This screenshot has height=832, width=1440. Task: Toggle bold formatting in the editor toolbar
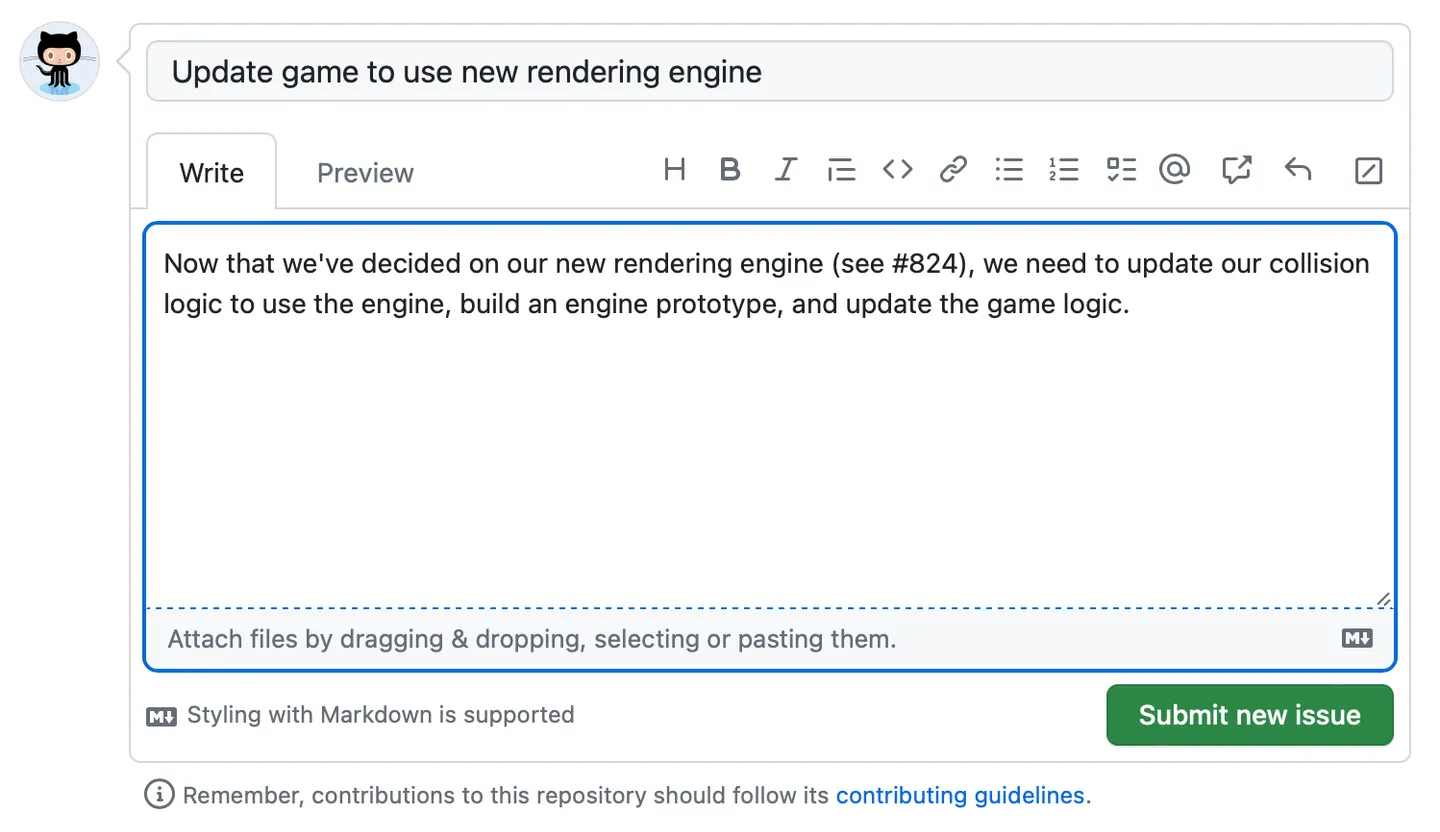coord(730,170)
